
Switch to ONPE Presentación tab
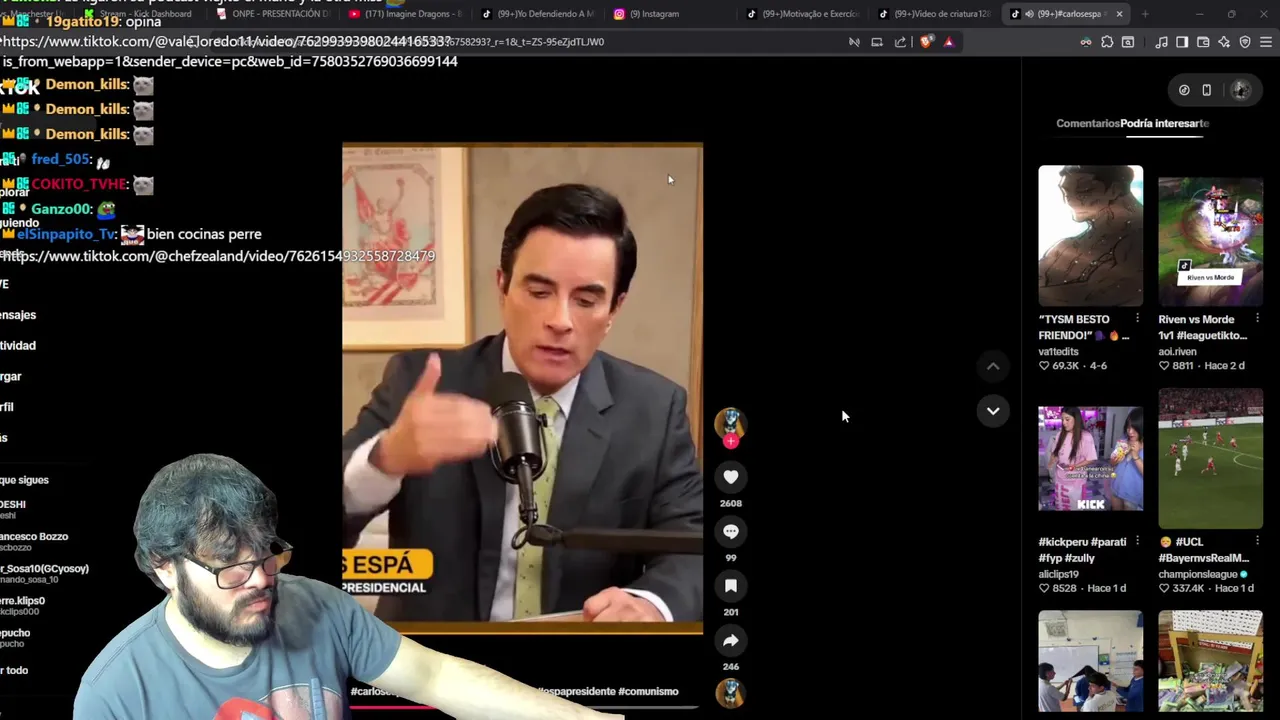[x=273, y=14]
